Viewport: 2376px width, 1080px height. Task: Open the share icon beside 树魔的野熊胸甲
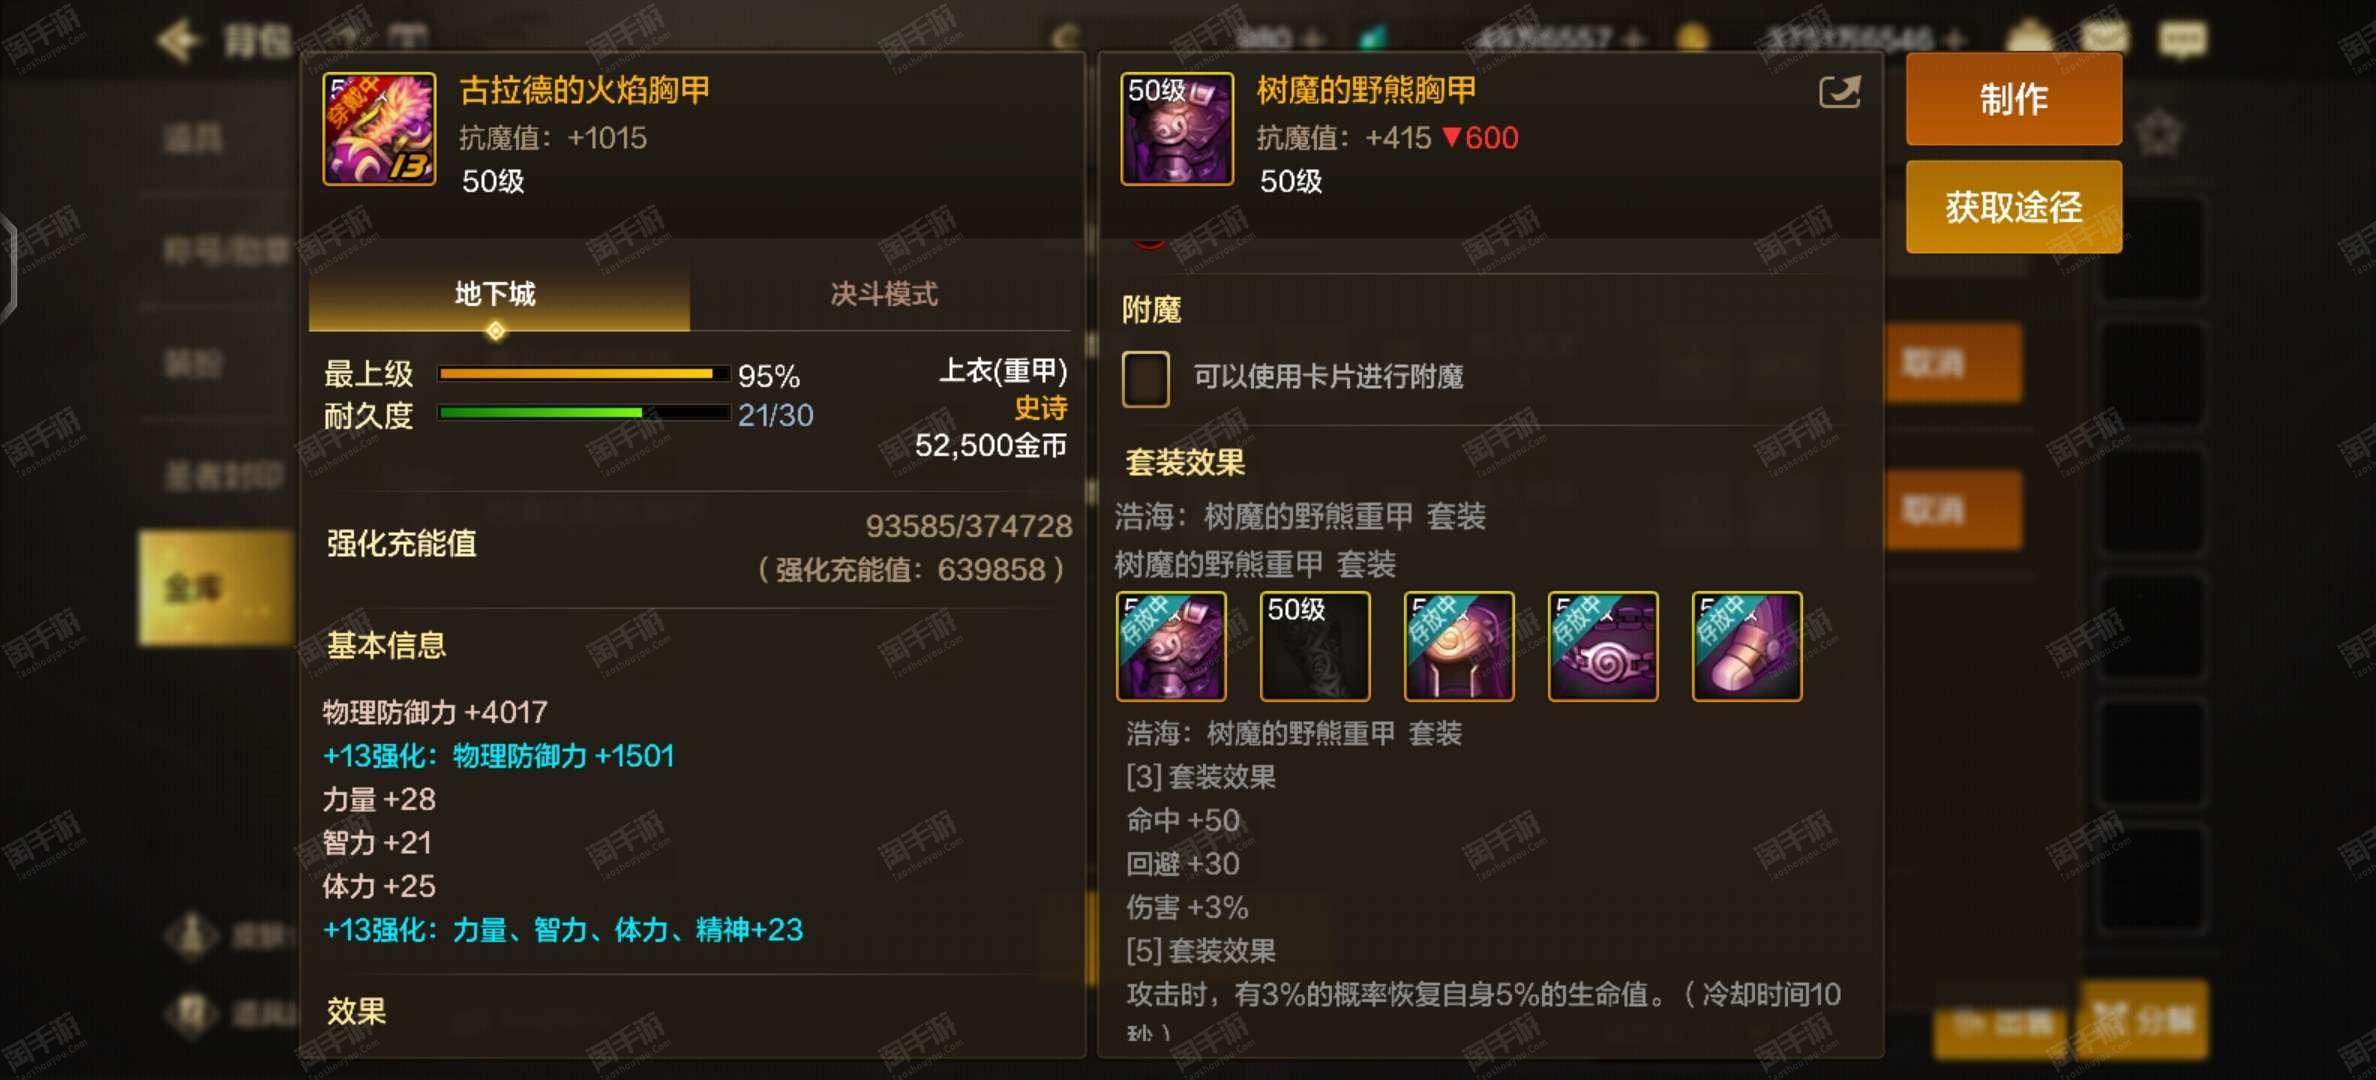1839,92
